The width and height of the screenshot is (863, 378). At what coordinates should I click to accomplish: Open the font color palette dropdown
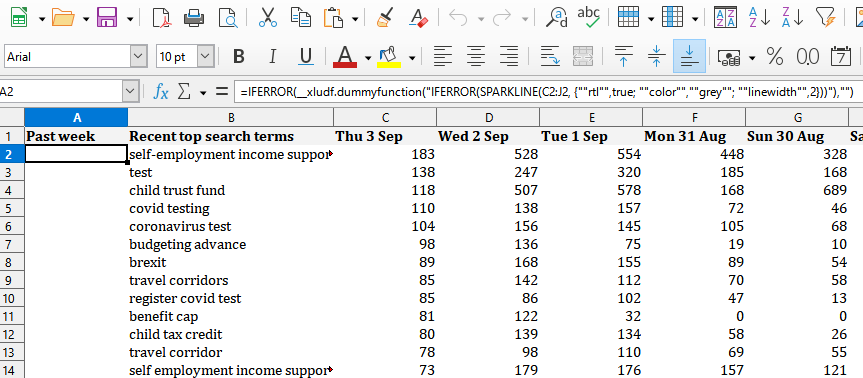pyautogui.click(x=368, y=57)
